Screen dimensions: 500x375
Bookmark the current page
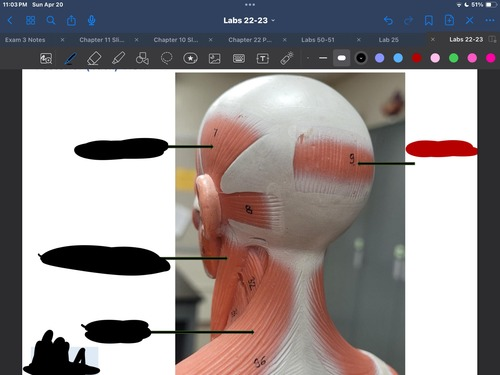(429, 21)
